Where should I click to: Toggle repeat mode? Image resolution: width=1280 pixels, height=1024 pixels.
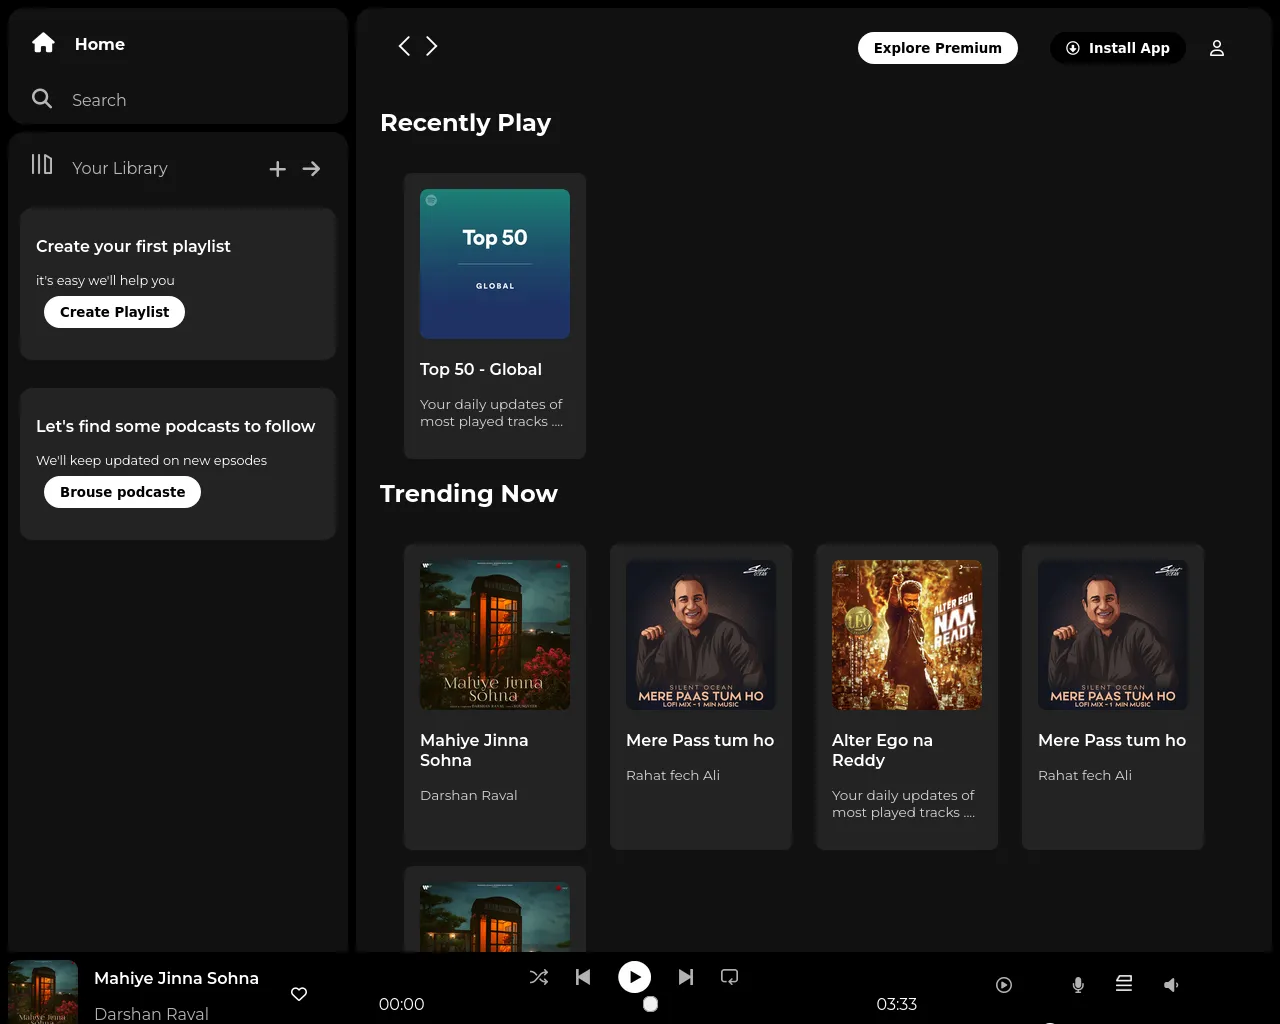click(730, 977)
